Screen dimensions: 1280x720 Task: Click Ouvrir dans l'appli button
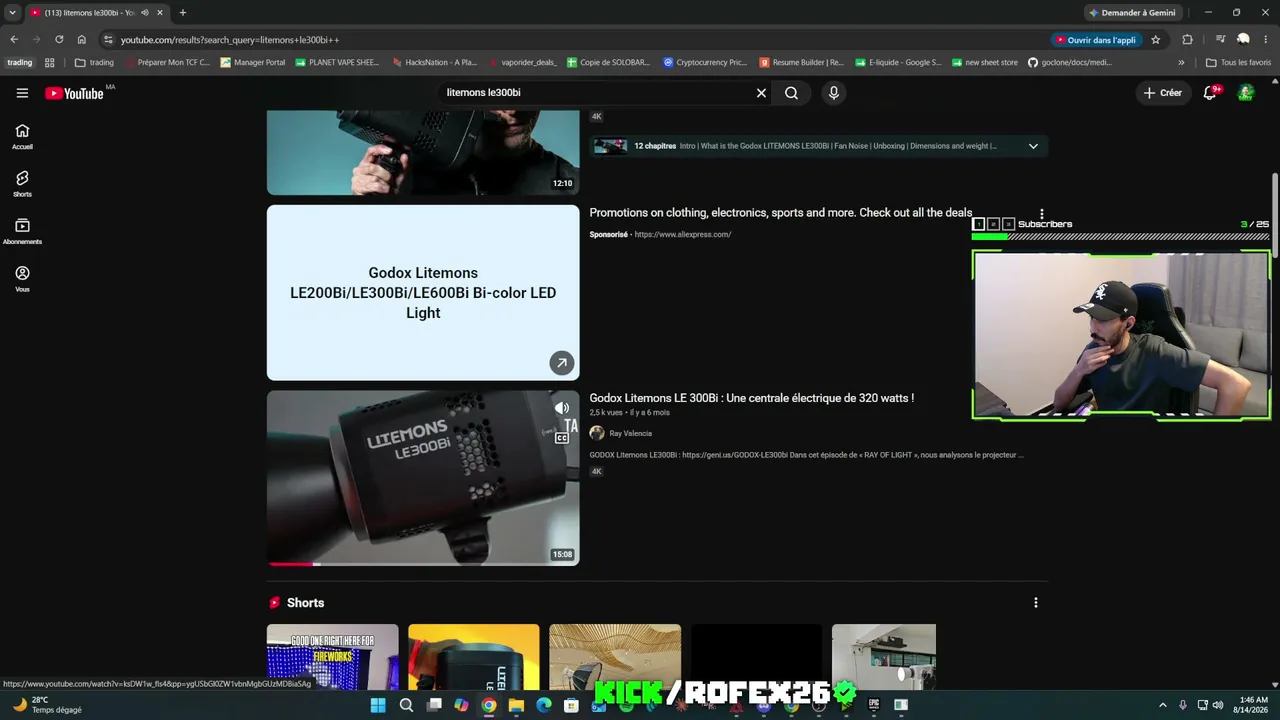tap(1095, 40)
